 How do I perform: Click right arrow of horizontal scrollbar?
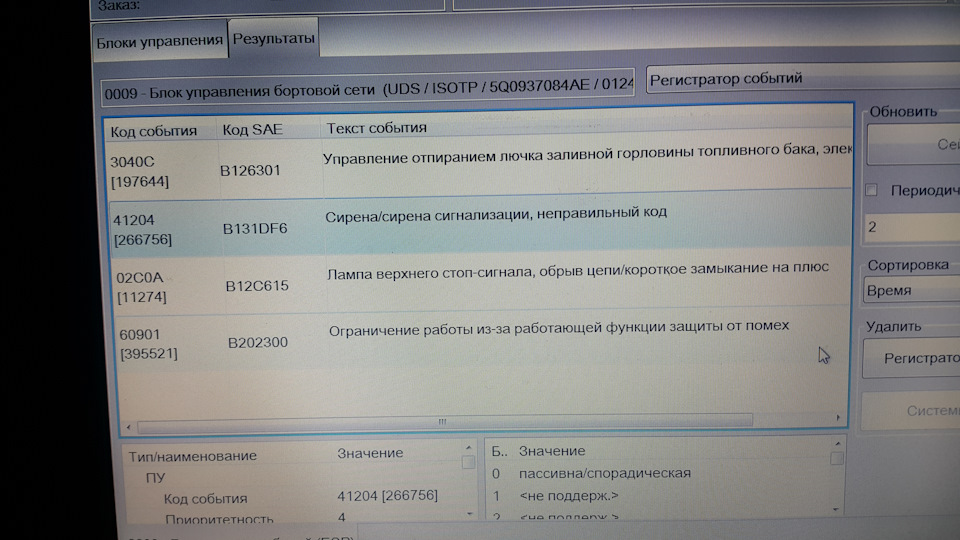coord(838,418)
